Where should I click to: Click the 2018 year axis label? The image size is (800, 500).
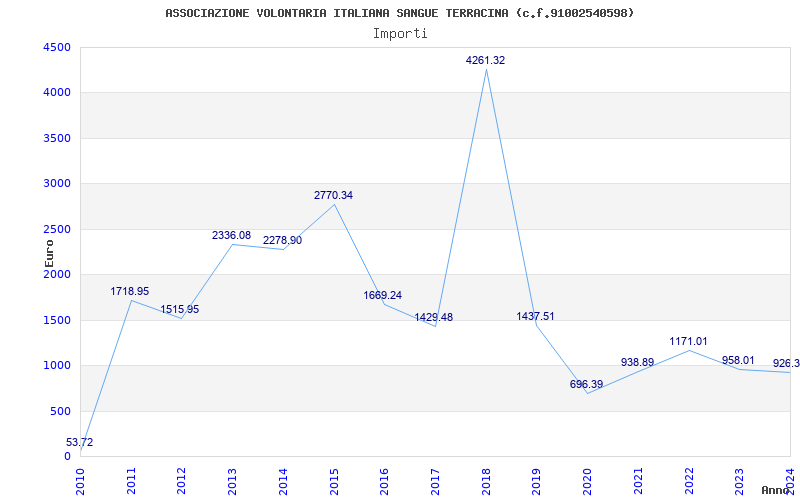pos(486,481)
